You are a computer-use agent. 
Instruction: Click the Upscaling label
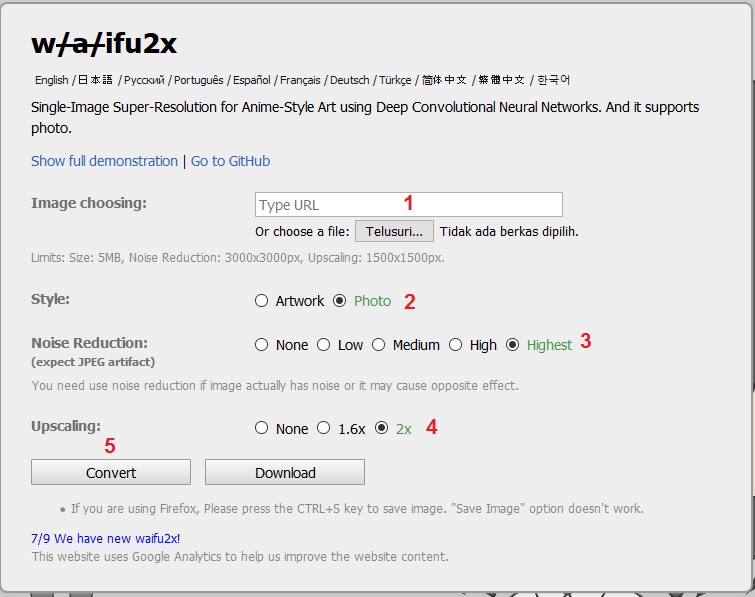pos(66,426)
